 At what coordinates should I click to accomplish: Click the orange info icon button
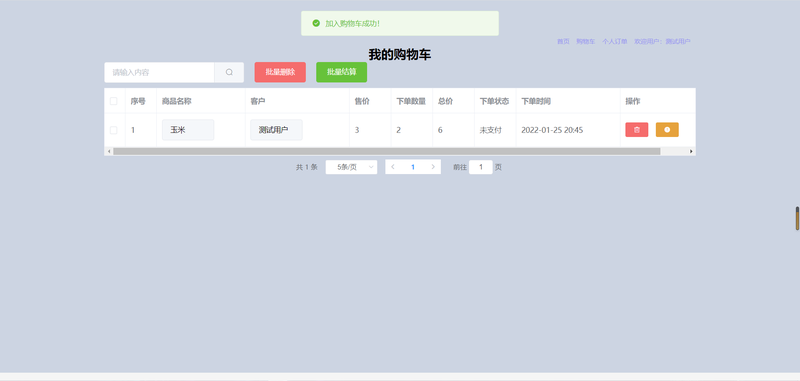[x=667, y=130]
